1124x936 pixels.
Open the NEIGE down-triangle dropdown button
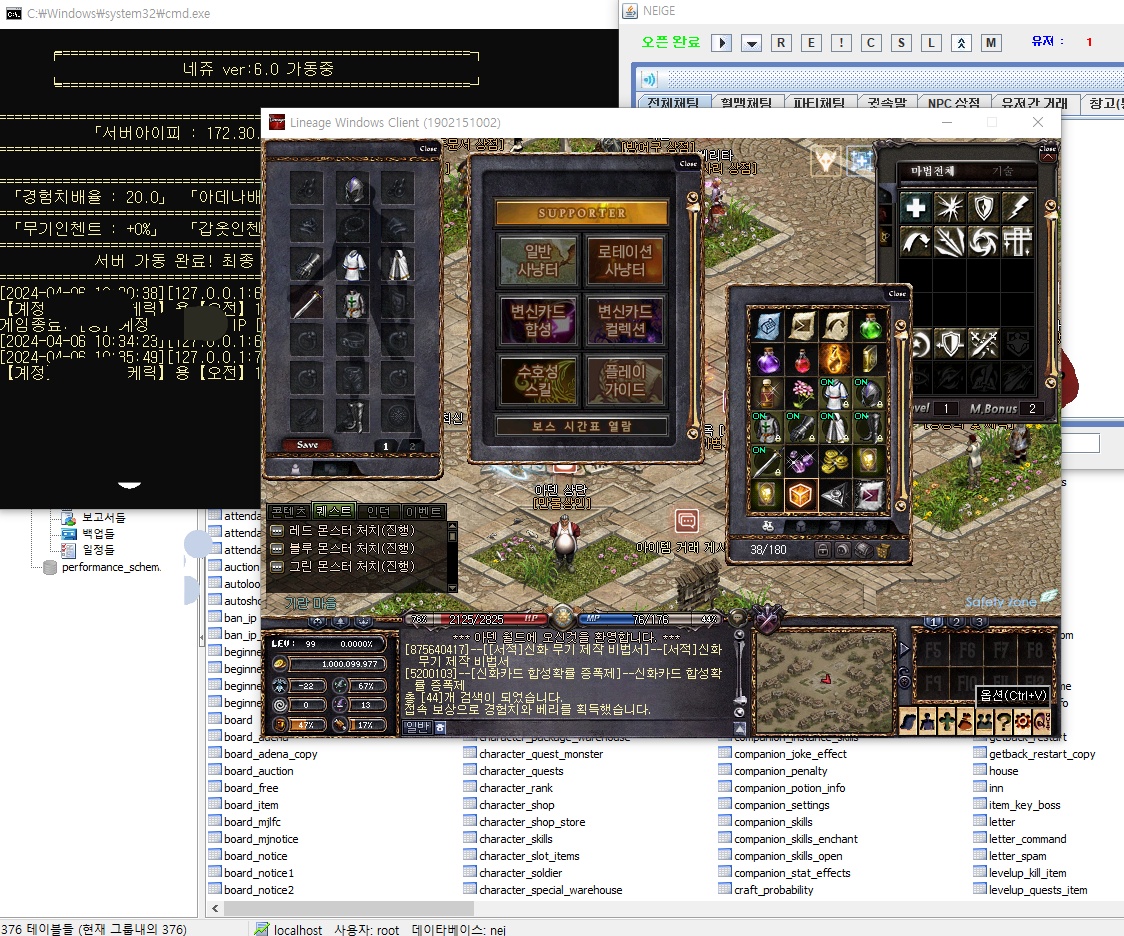(751, 43)
